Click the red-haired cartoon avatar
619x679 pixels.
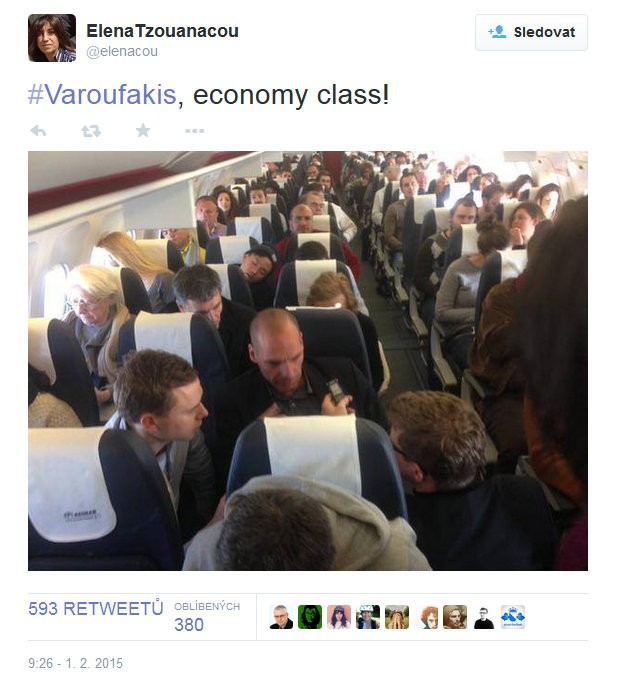[x=426, y=617]
